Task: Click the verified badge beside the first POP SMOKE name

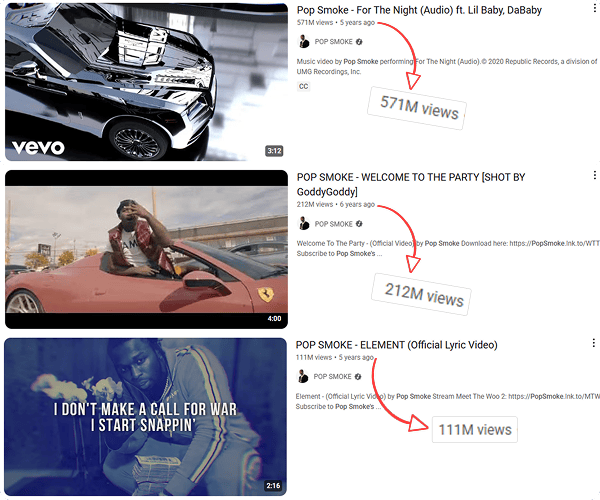Action: coord(359,42)
